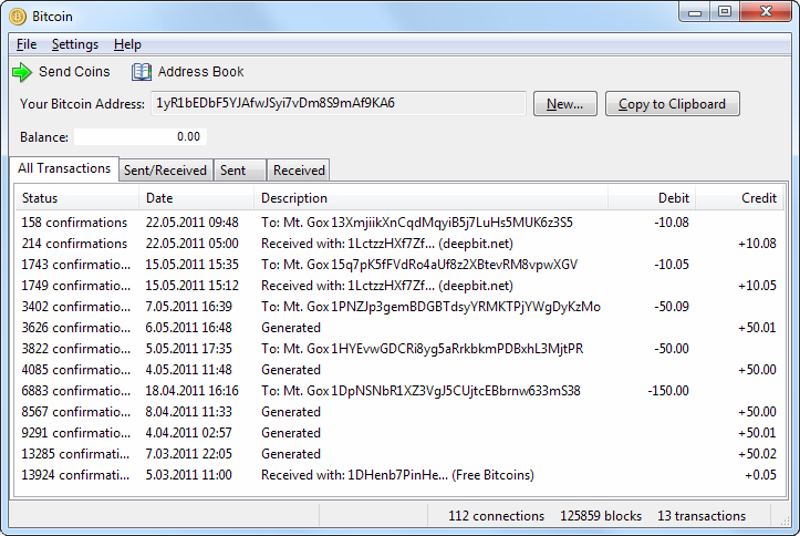Sort by the Description column header
The height and width of the screenshot is (536, 800).
pyautogui.click(x=431, y=198)
